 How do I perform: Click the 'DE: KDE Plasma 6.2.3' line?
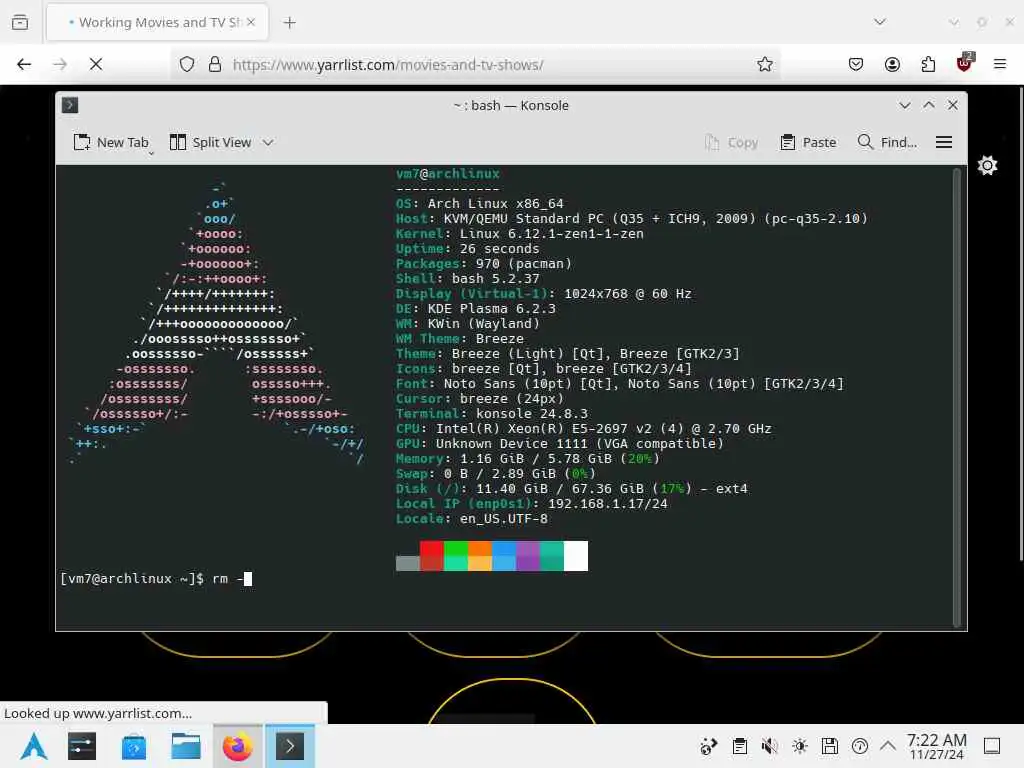click(475, 309)
